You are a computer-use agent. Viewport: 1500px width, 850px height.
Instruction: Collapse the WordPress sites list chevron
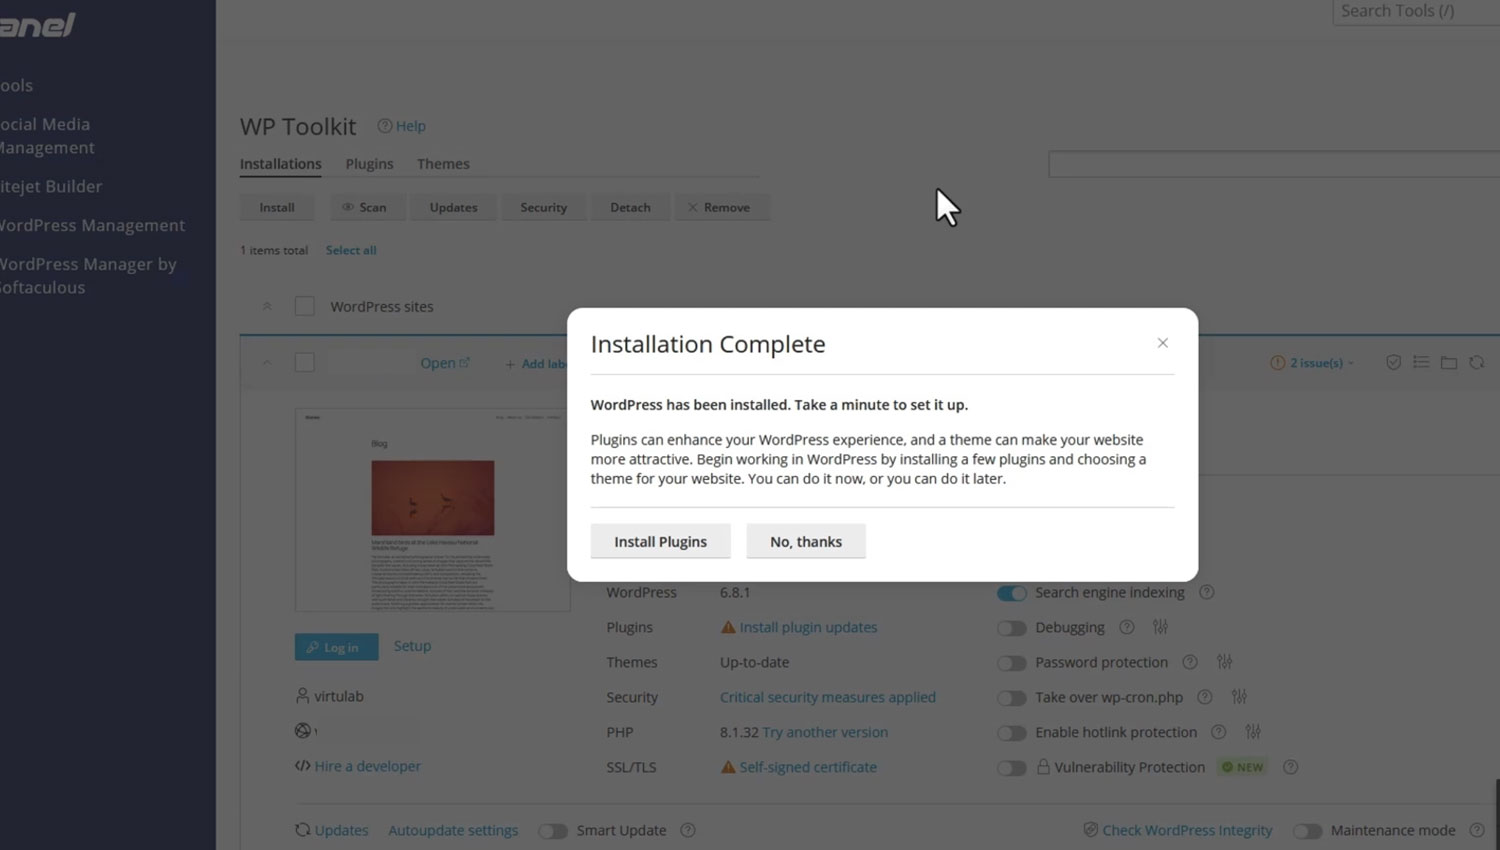(267, 306)
